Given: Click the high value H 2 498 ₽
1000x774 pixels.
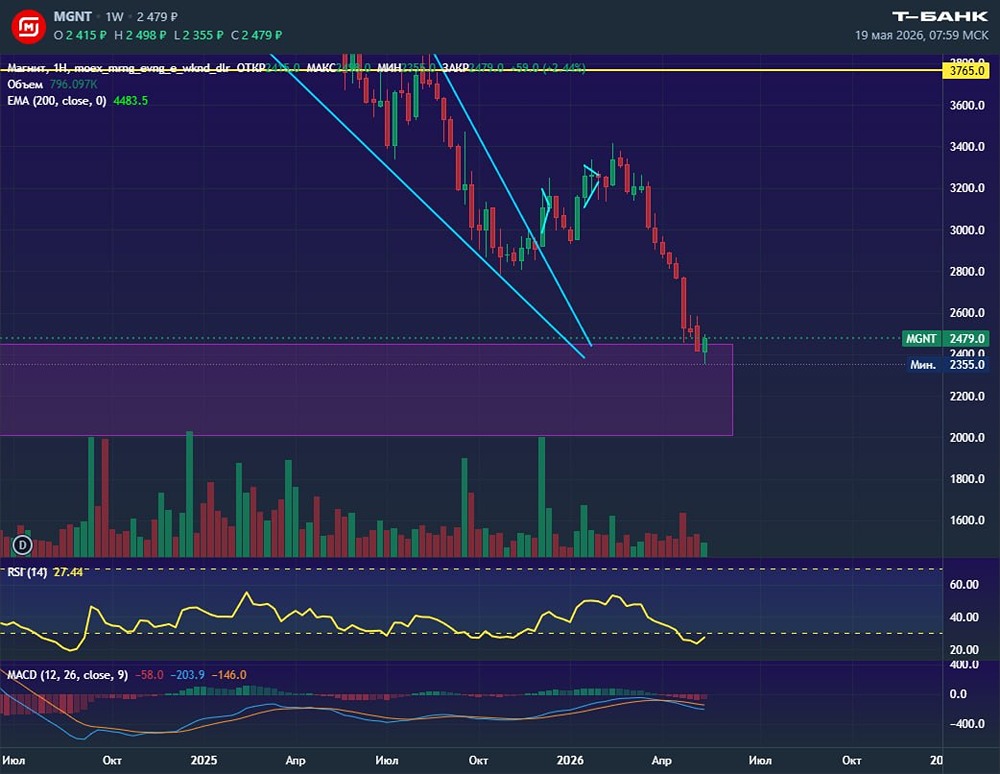Looking at the screenshot, I should tap(140, 35).
